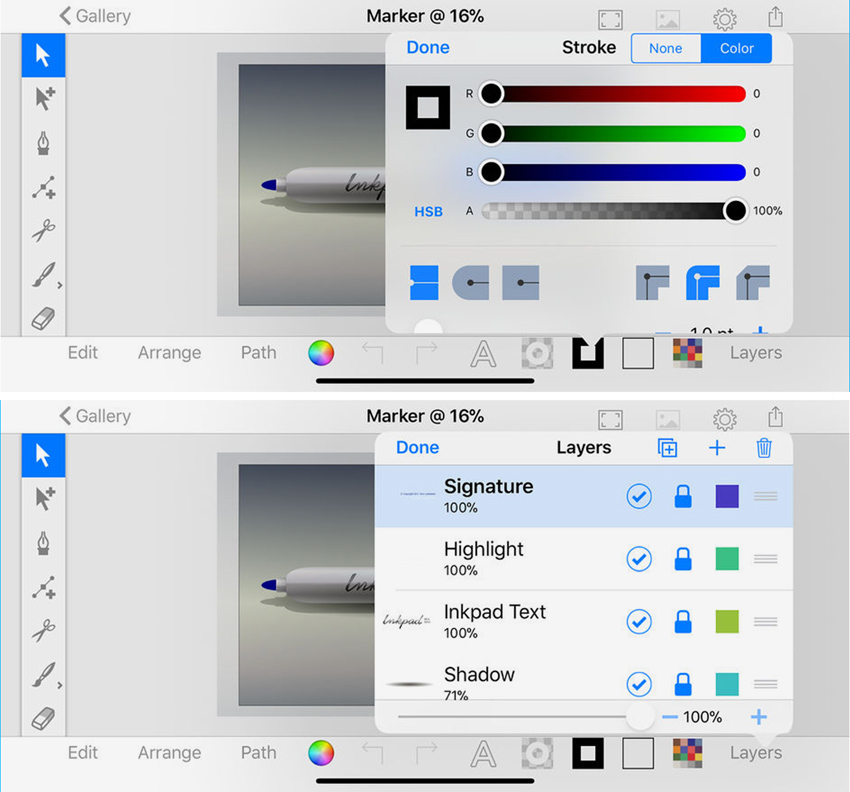Decrease layer opacity with the minus stepper

click(x=670, y=717)
